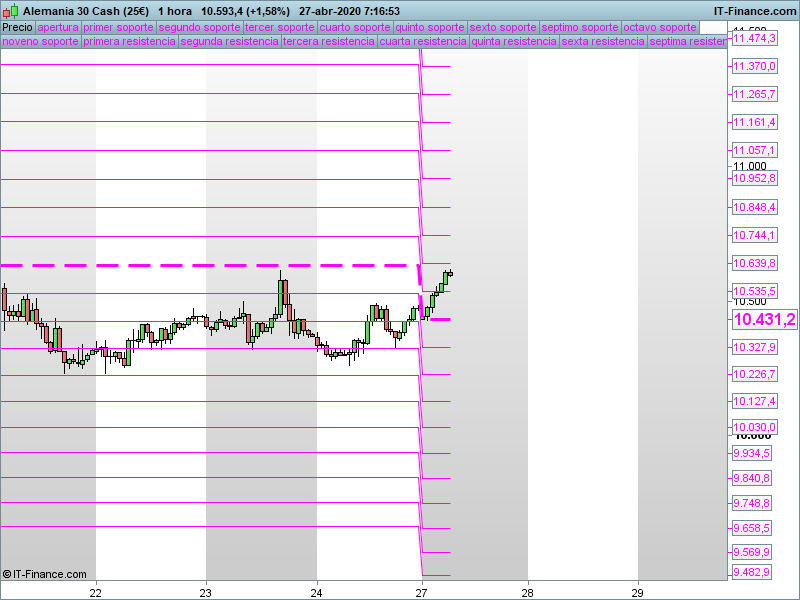The image size is (800, 600).
Task: Click the 'cuarta resistencia' legend label
Action: click(423, 42)
